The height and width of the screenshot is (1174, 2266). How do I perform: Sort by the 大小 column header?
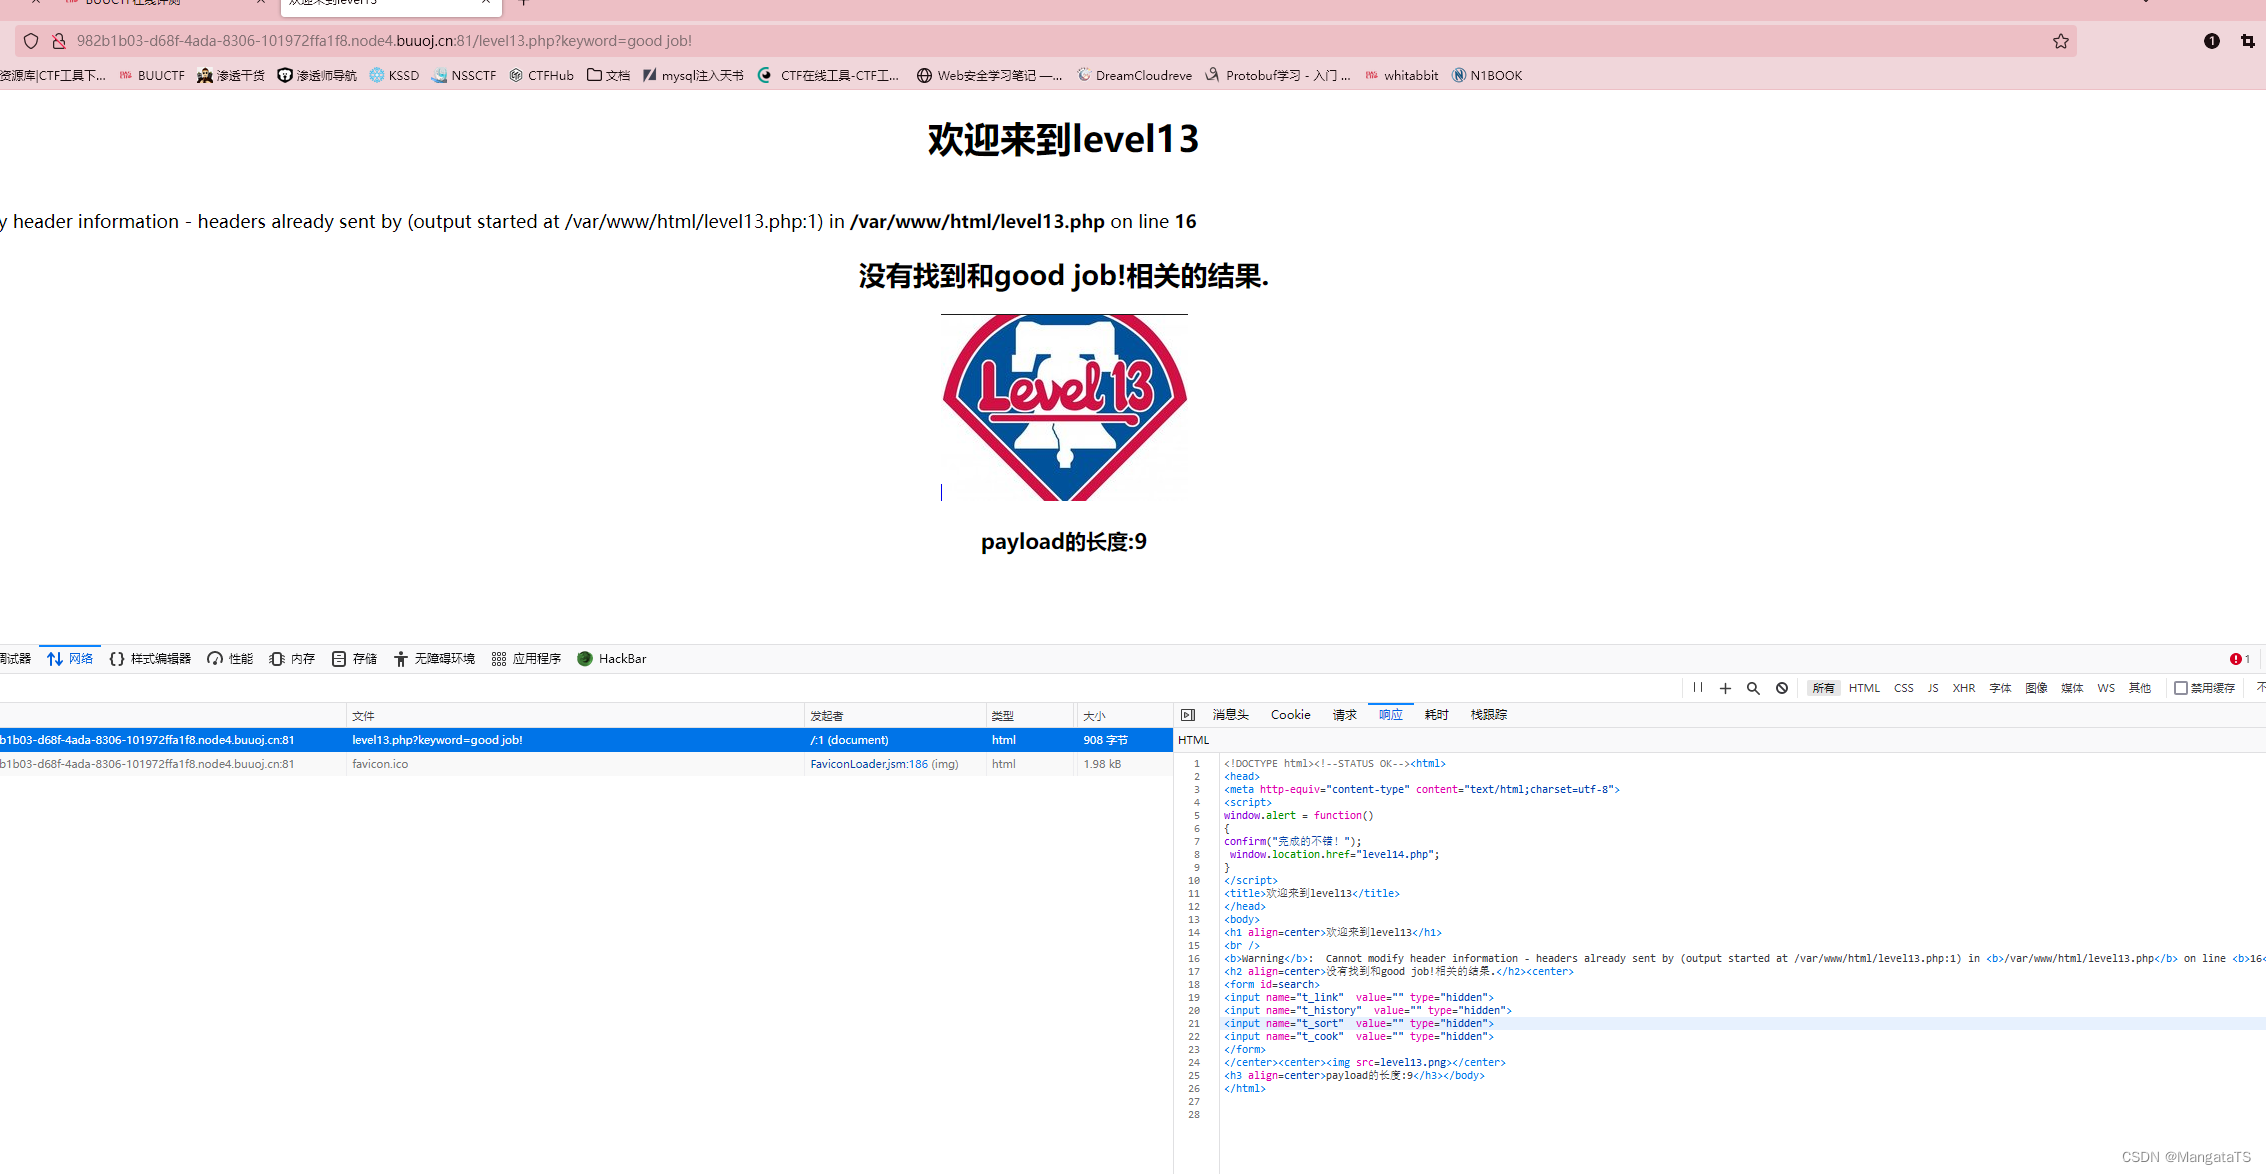point(1124,716)
